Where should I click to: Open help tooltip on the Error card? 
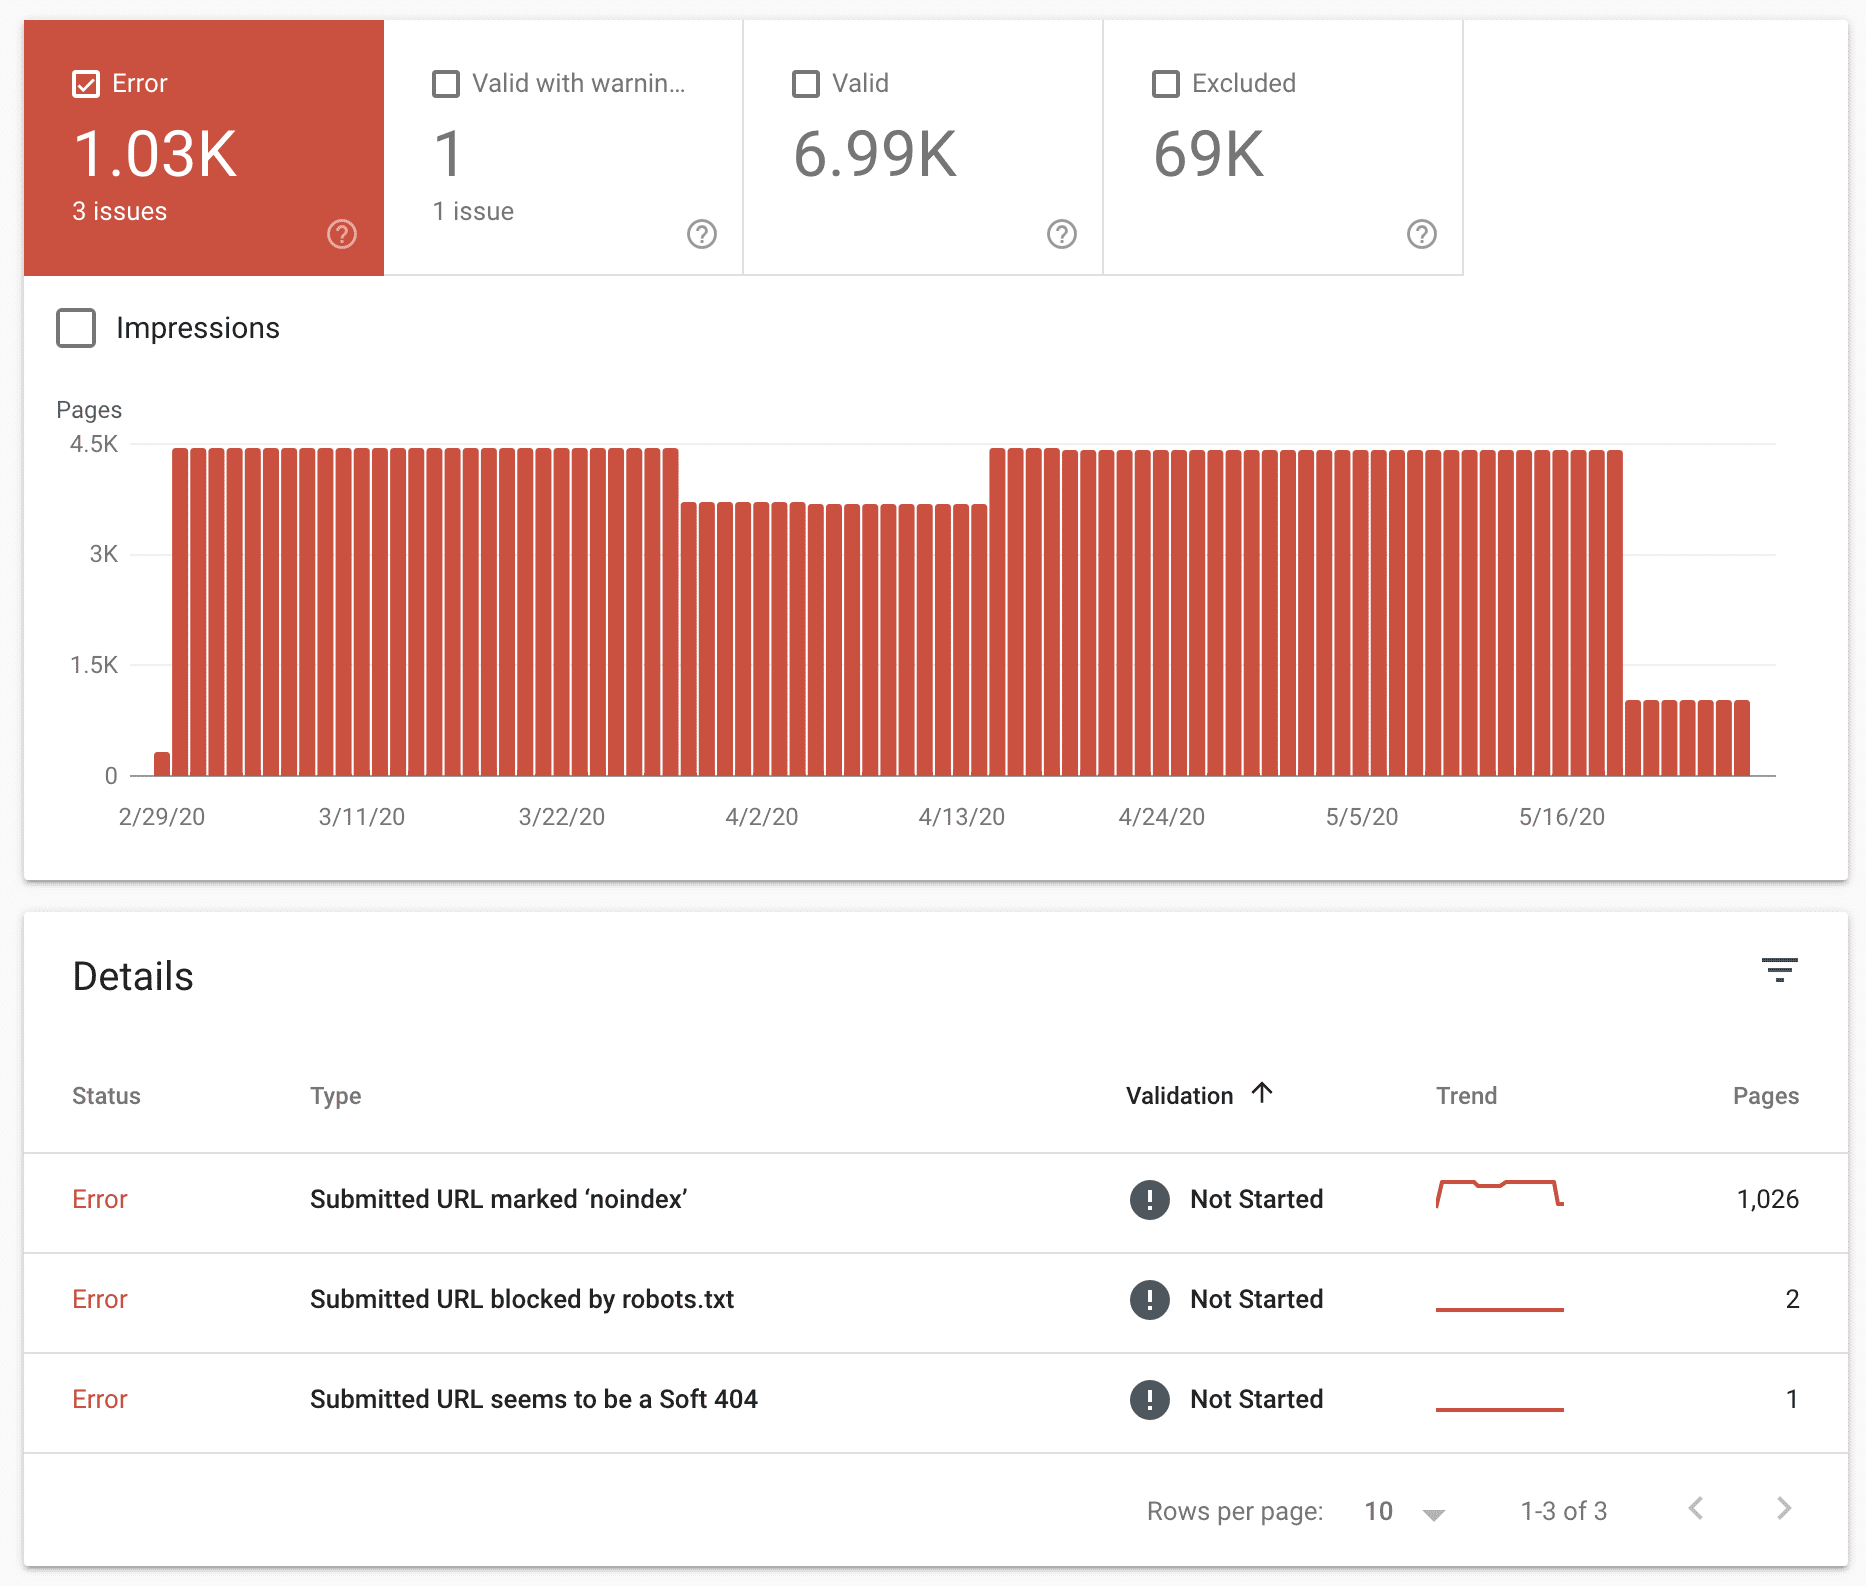pos(341,234)
